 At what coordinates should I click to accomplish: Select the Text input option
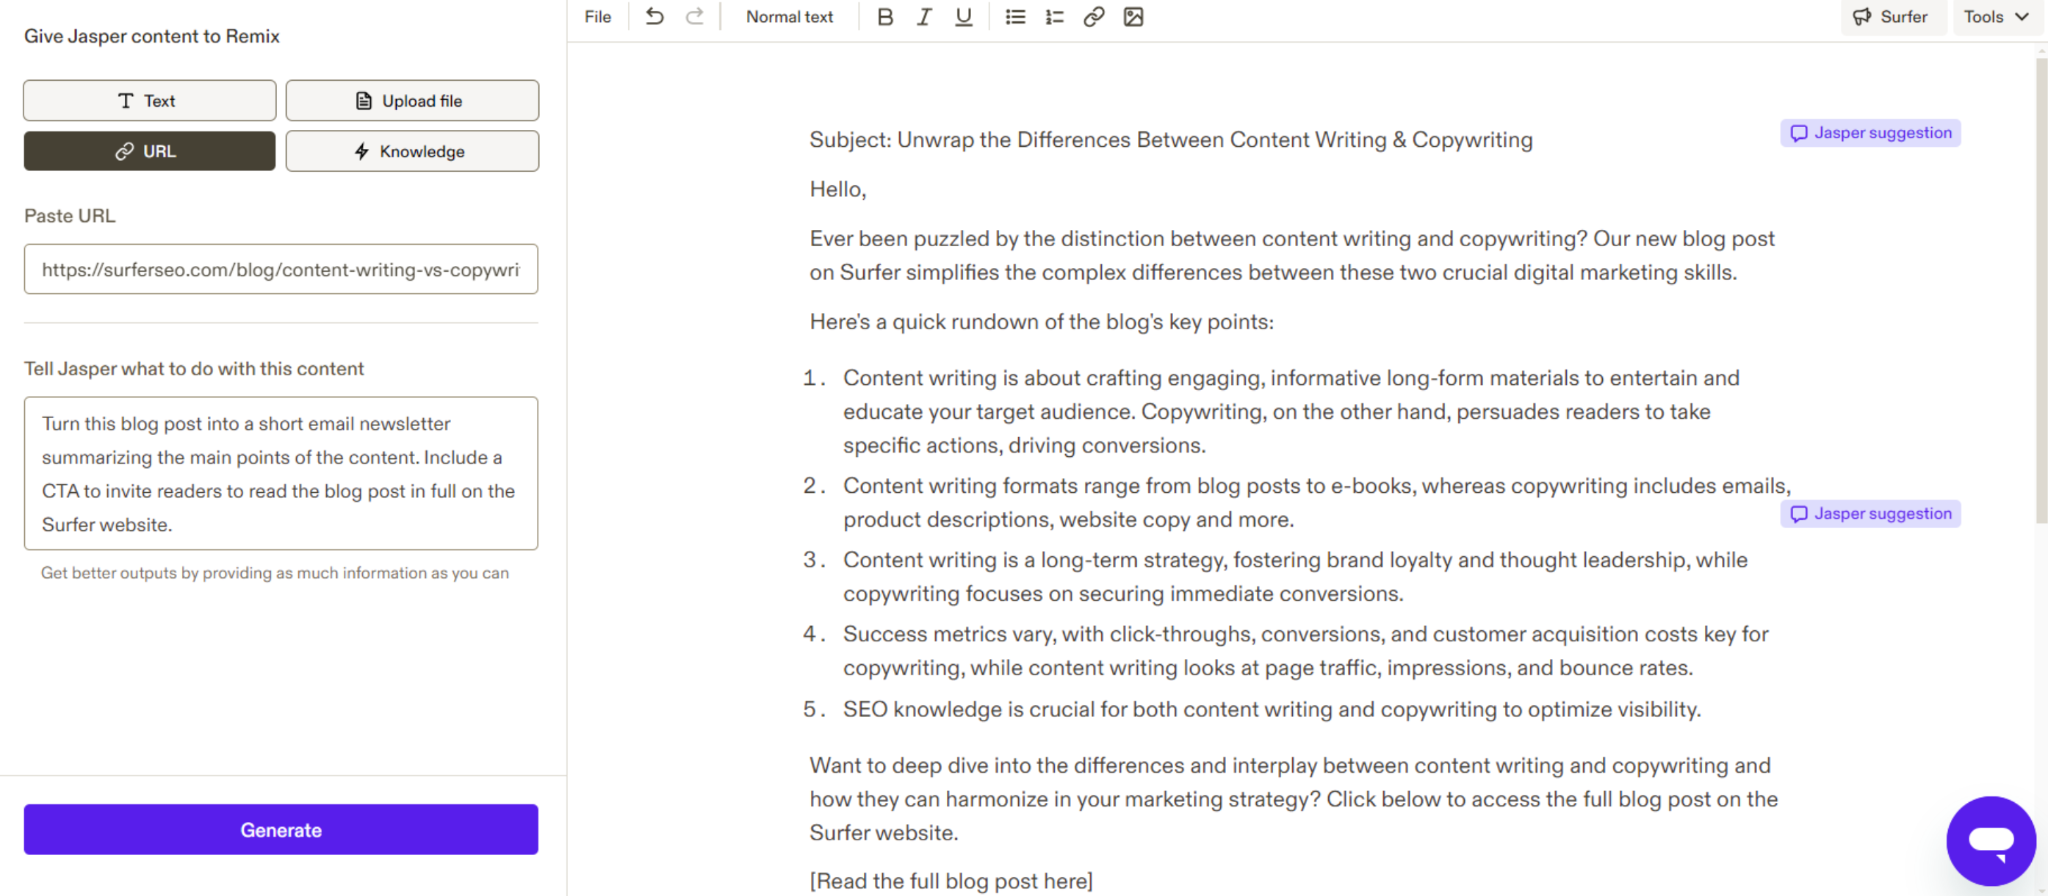pos(150,101)
